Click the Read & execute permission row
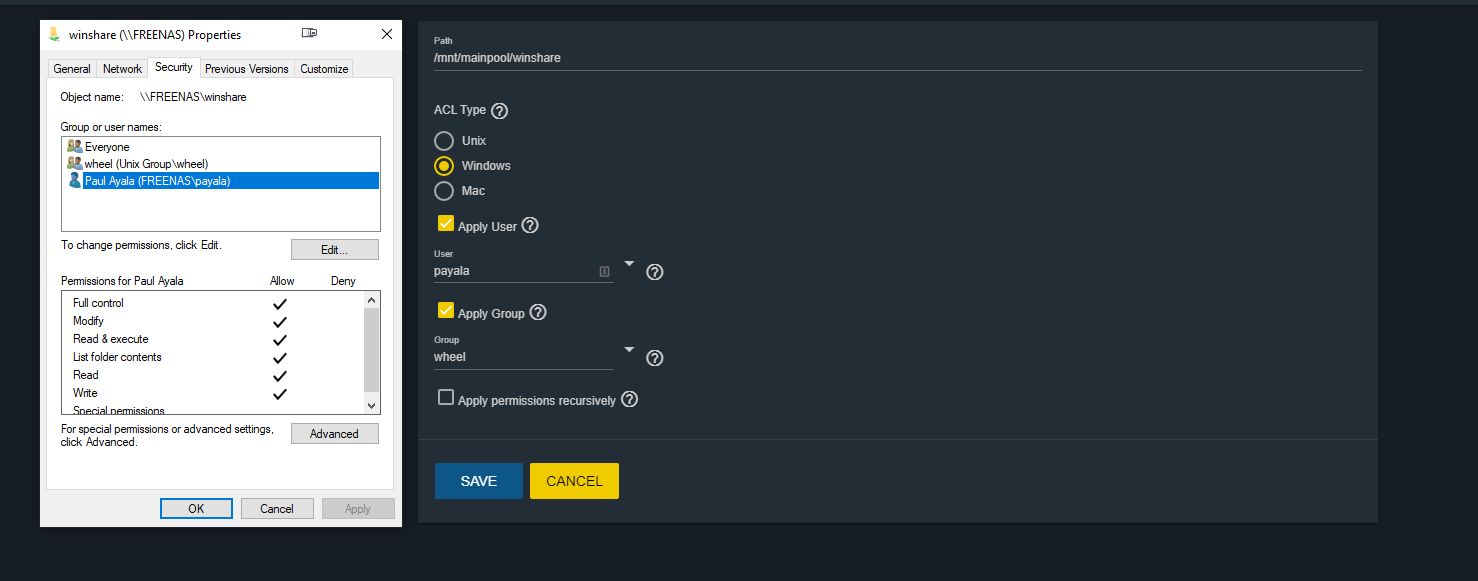The image size is (1478, 581). pos(214,339)
